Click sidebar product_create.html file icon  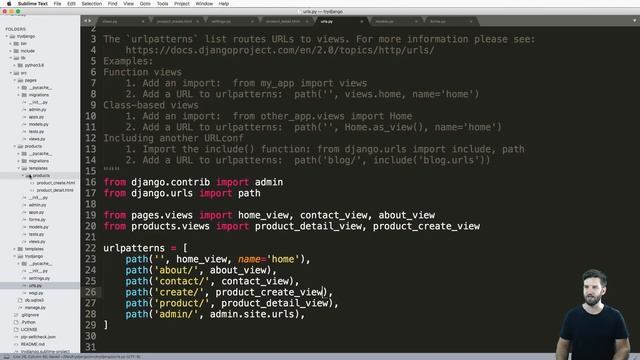click(x=32, y=183)
